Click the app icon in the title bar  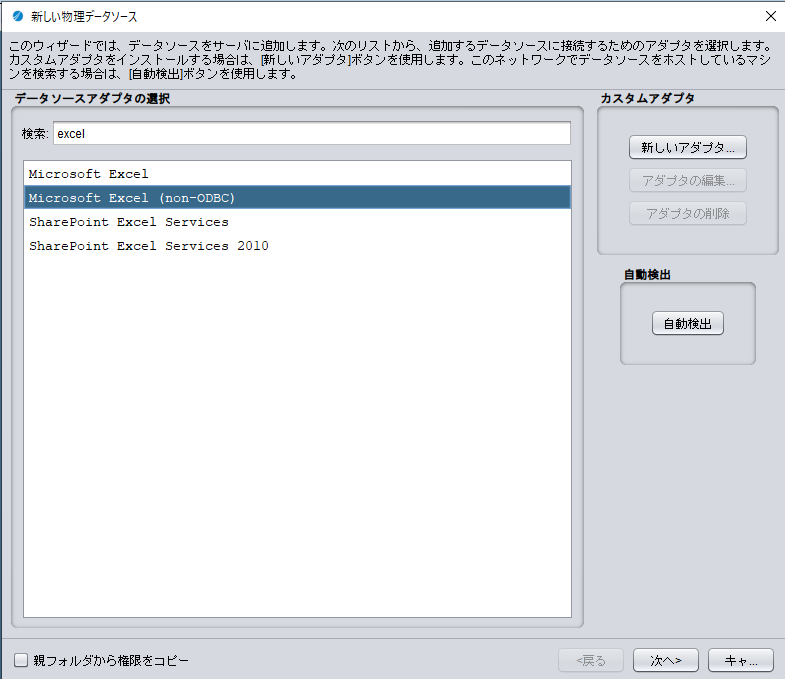[18, 16]
